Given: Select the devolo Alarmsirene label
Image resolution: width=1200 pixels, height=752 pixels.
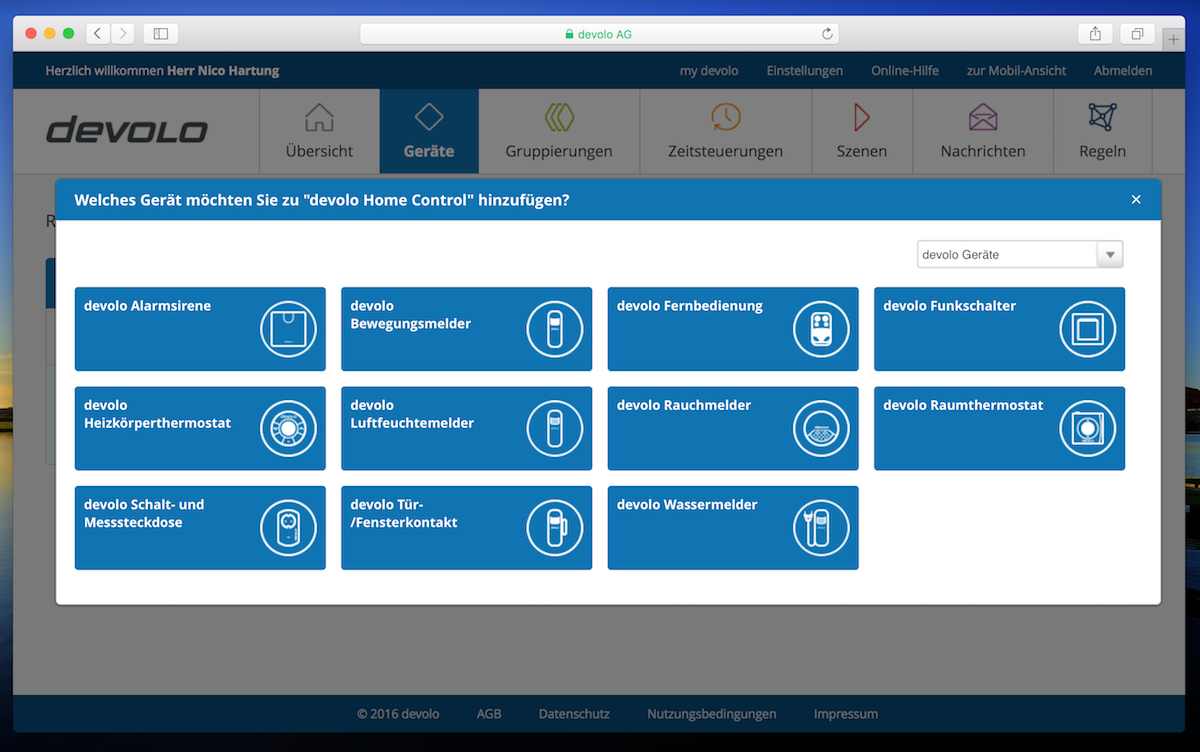Looking at the screenshot, I should coord(147,306).
